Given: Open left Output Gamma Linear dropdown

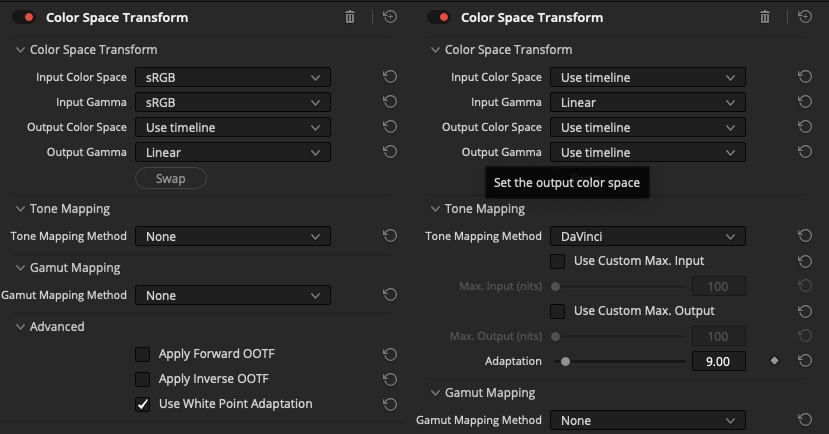Looking at the screenshot, I should [233, 152].
